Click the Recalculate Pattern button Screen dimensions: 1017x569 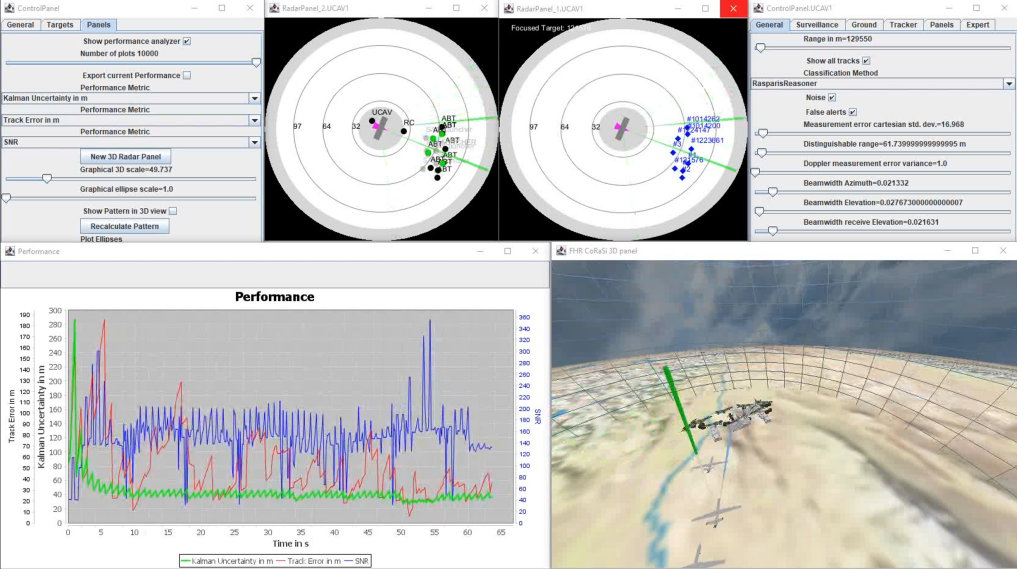tap(125, 226)
